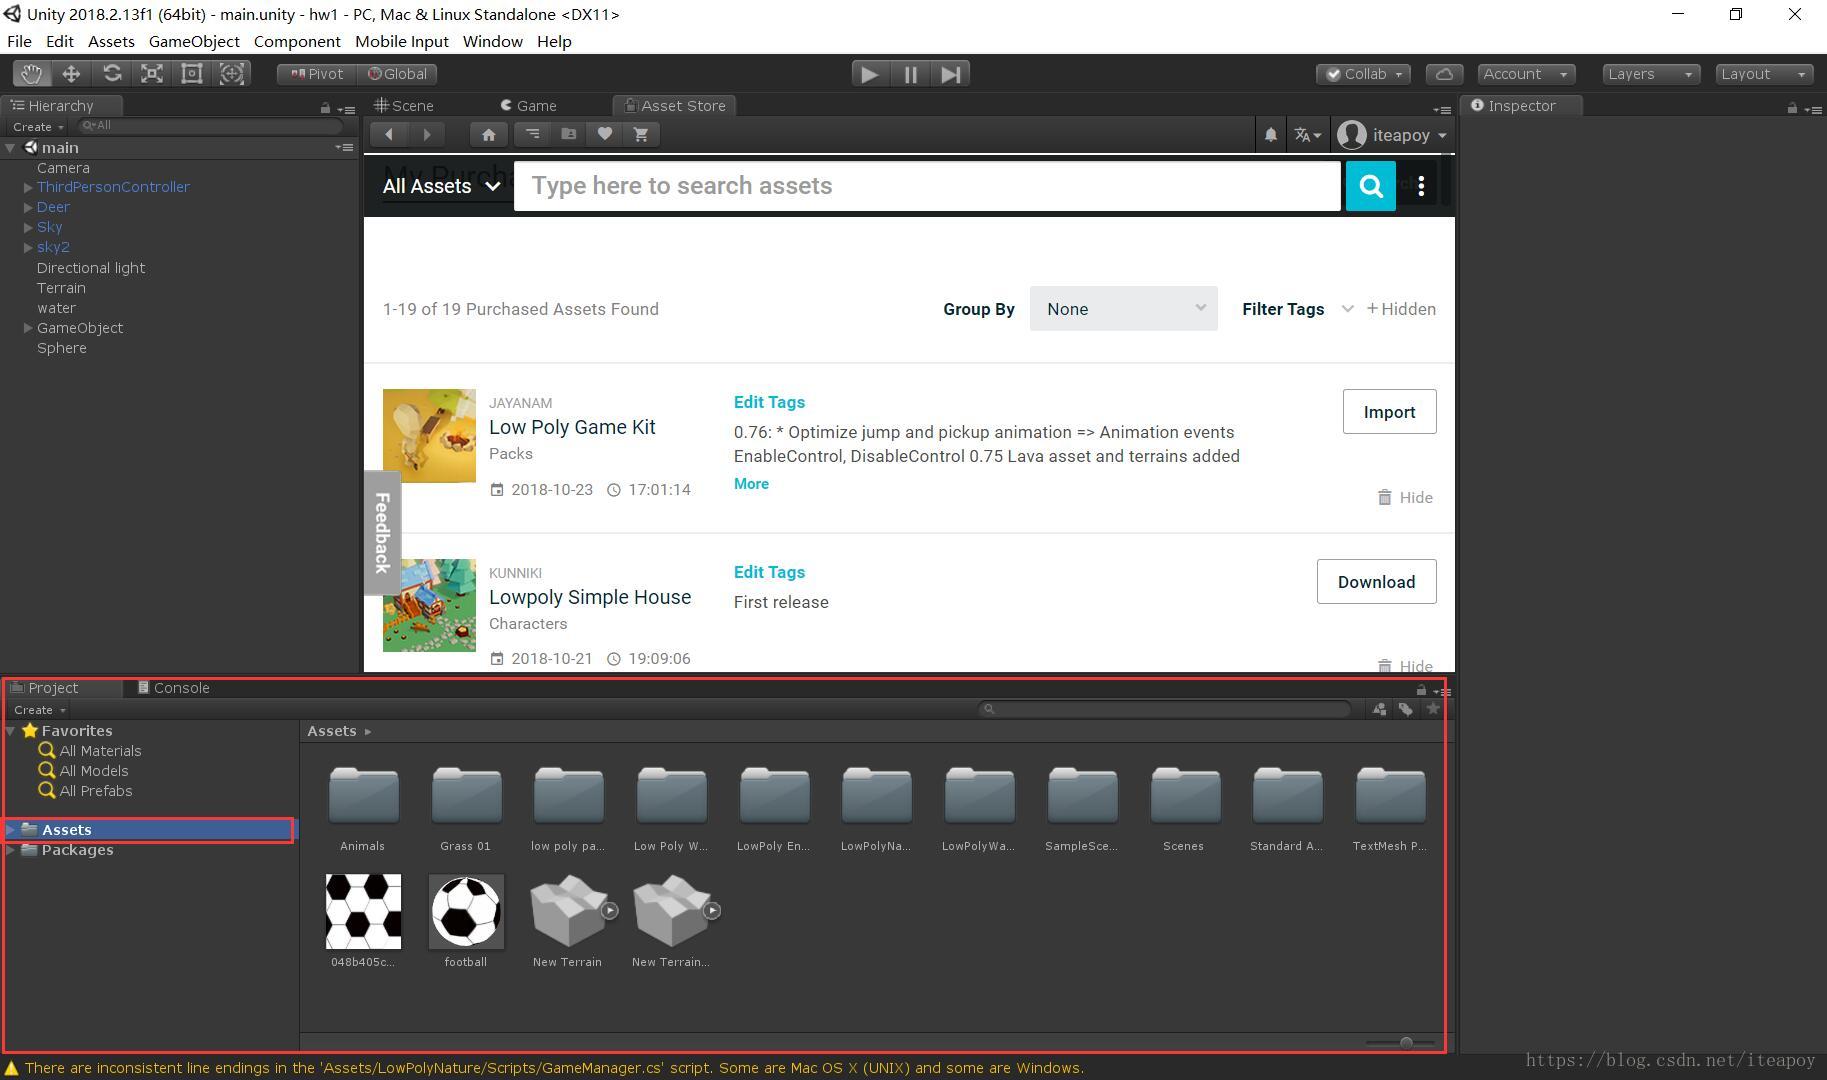Open Asset Store wishlist heart
The width and height of the screenshot is (1827, 1080).
pos(605,134)
